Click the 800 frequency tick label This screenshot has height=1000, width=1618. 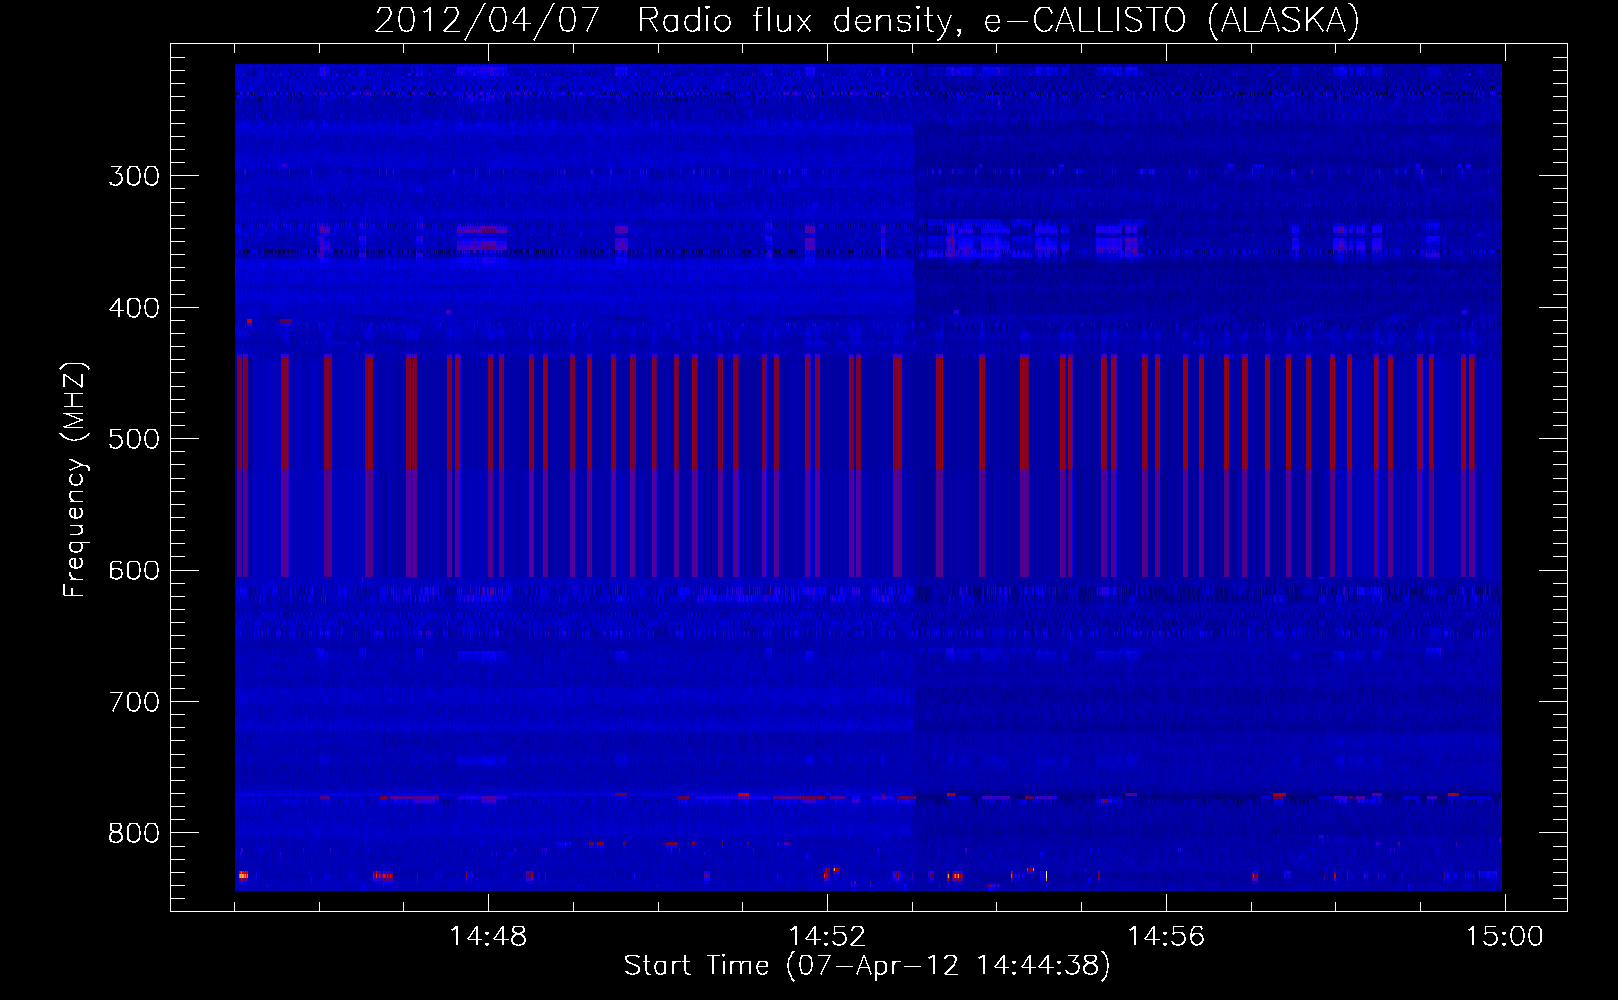coord(134,834)
